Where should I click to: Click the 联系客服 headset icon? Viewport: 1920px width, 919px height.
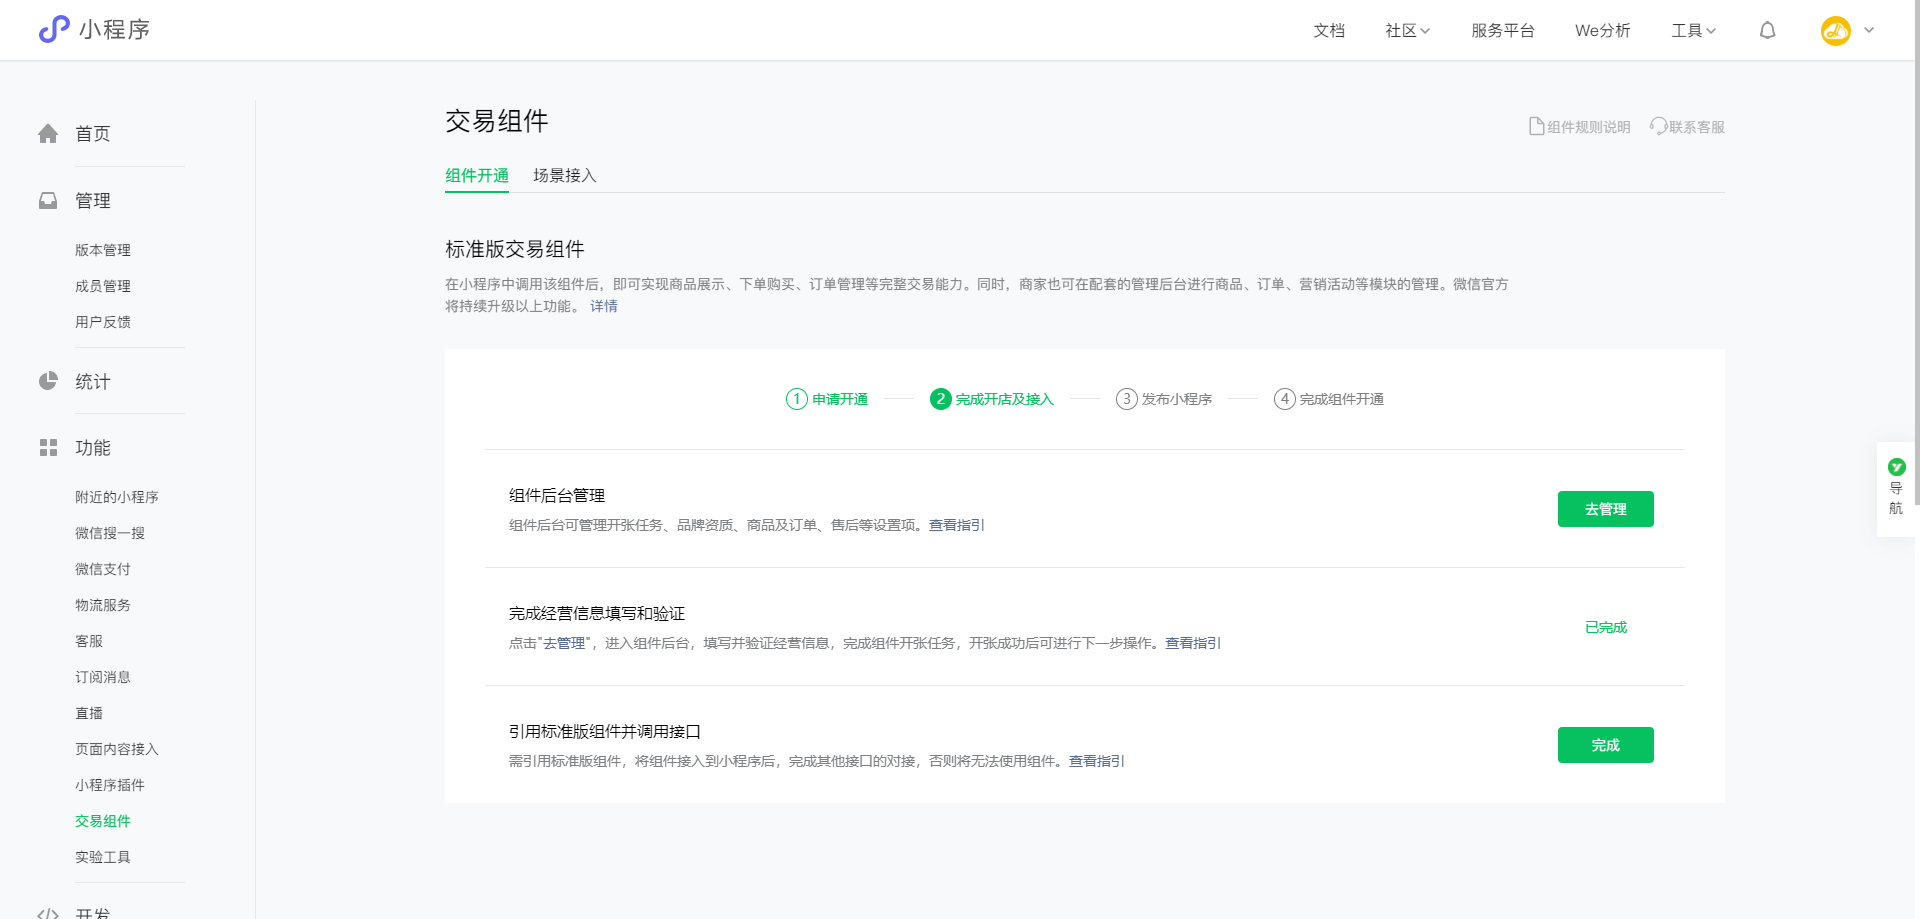tap(1658, 126)
